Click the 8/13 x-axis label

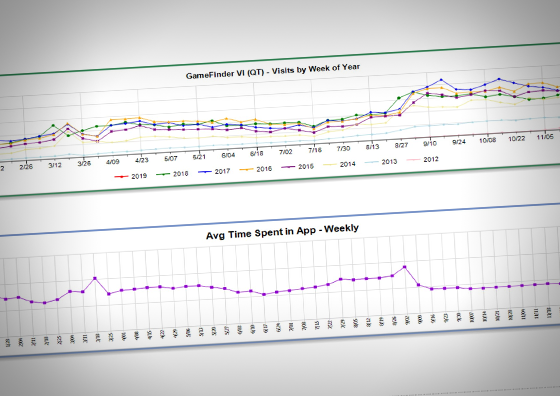(372, 147)
